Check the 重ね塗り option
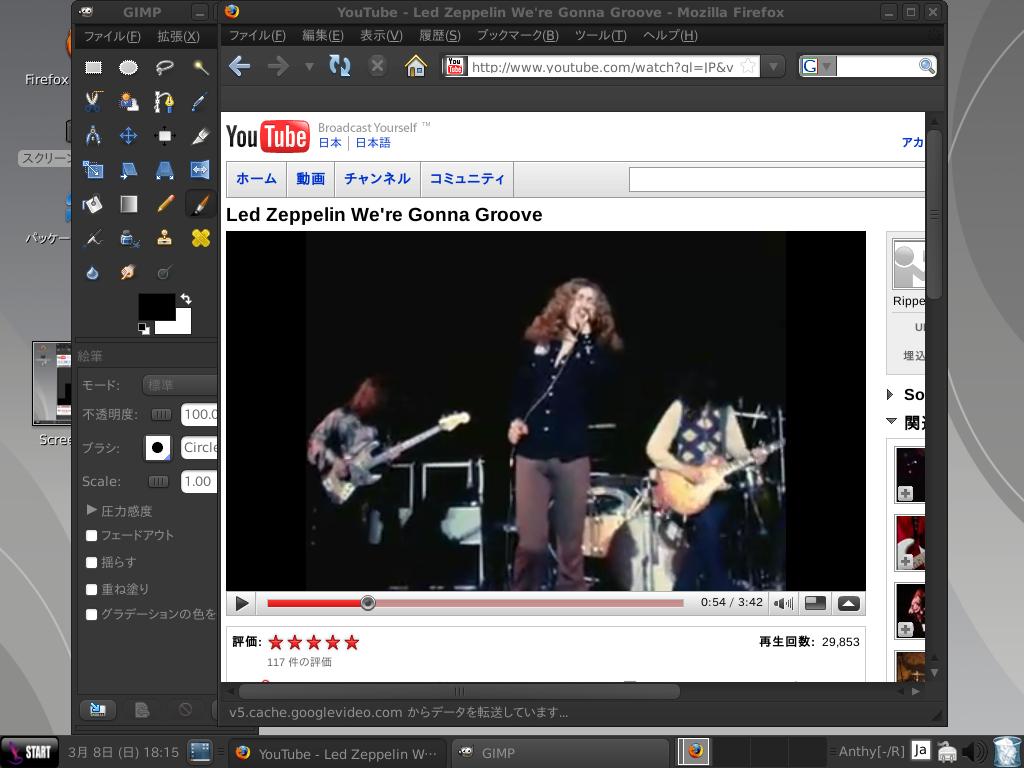 point(92,590)
